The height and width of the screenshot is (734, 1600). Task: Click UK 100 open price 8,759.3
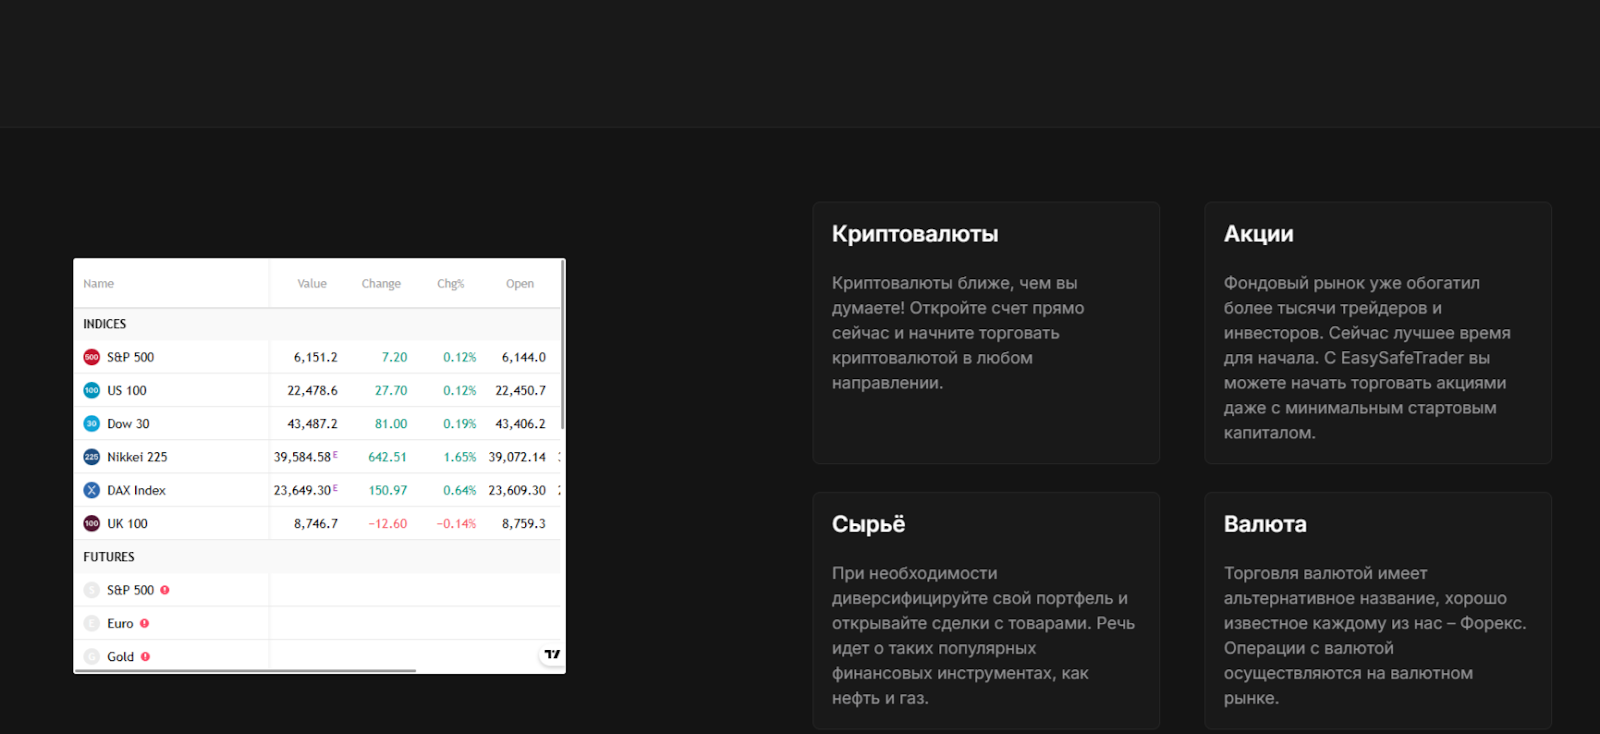524,523
